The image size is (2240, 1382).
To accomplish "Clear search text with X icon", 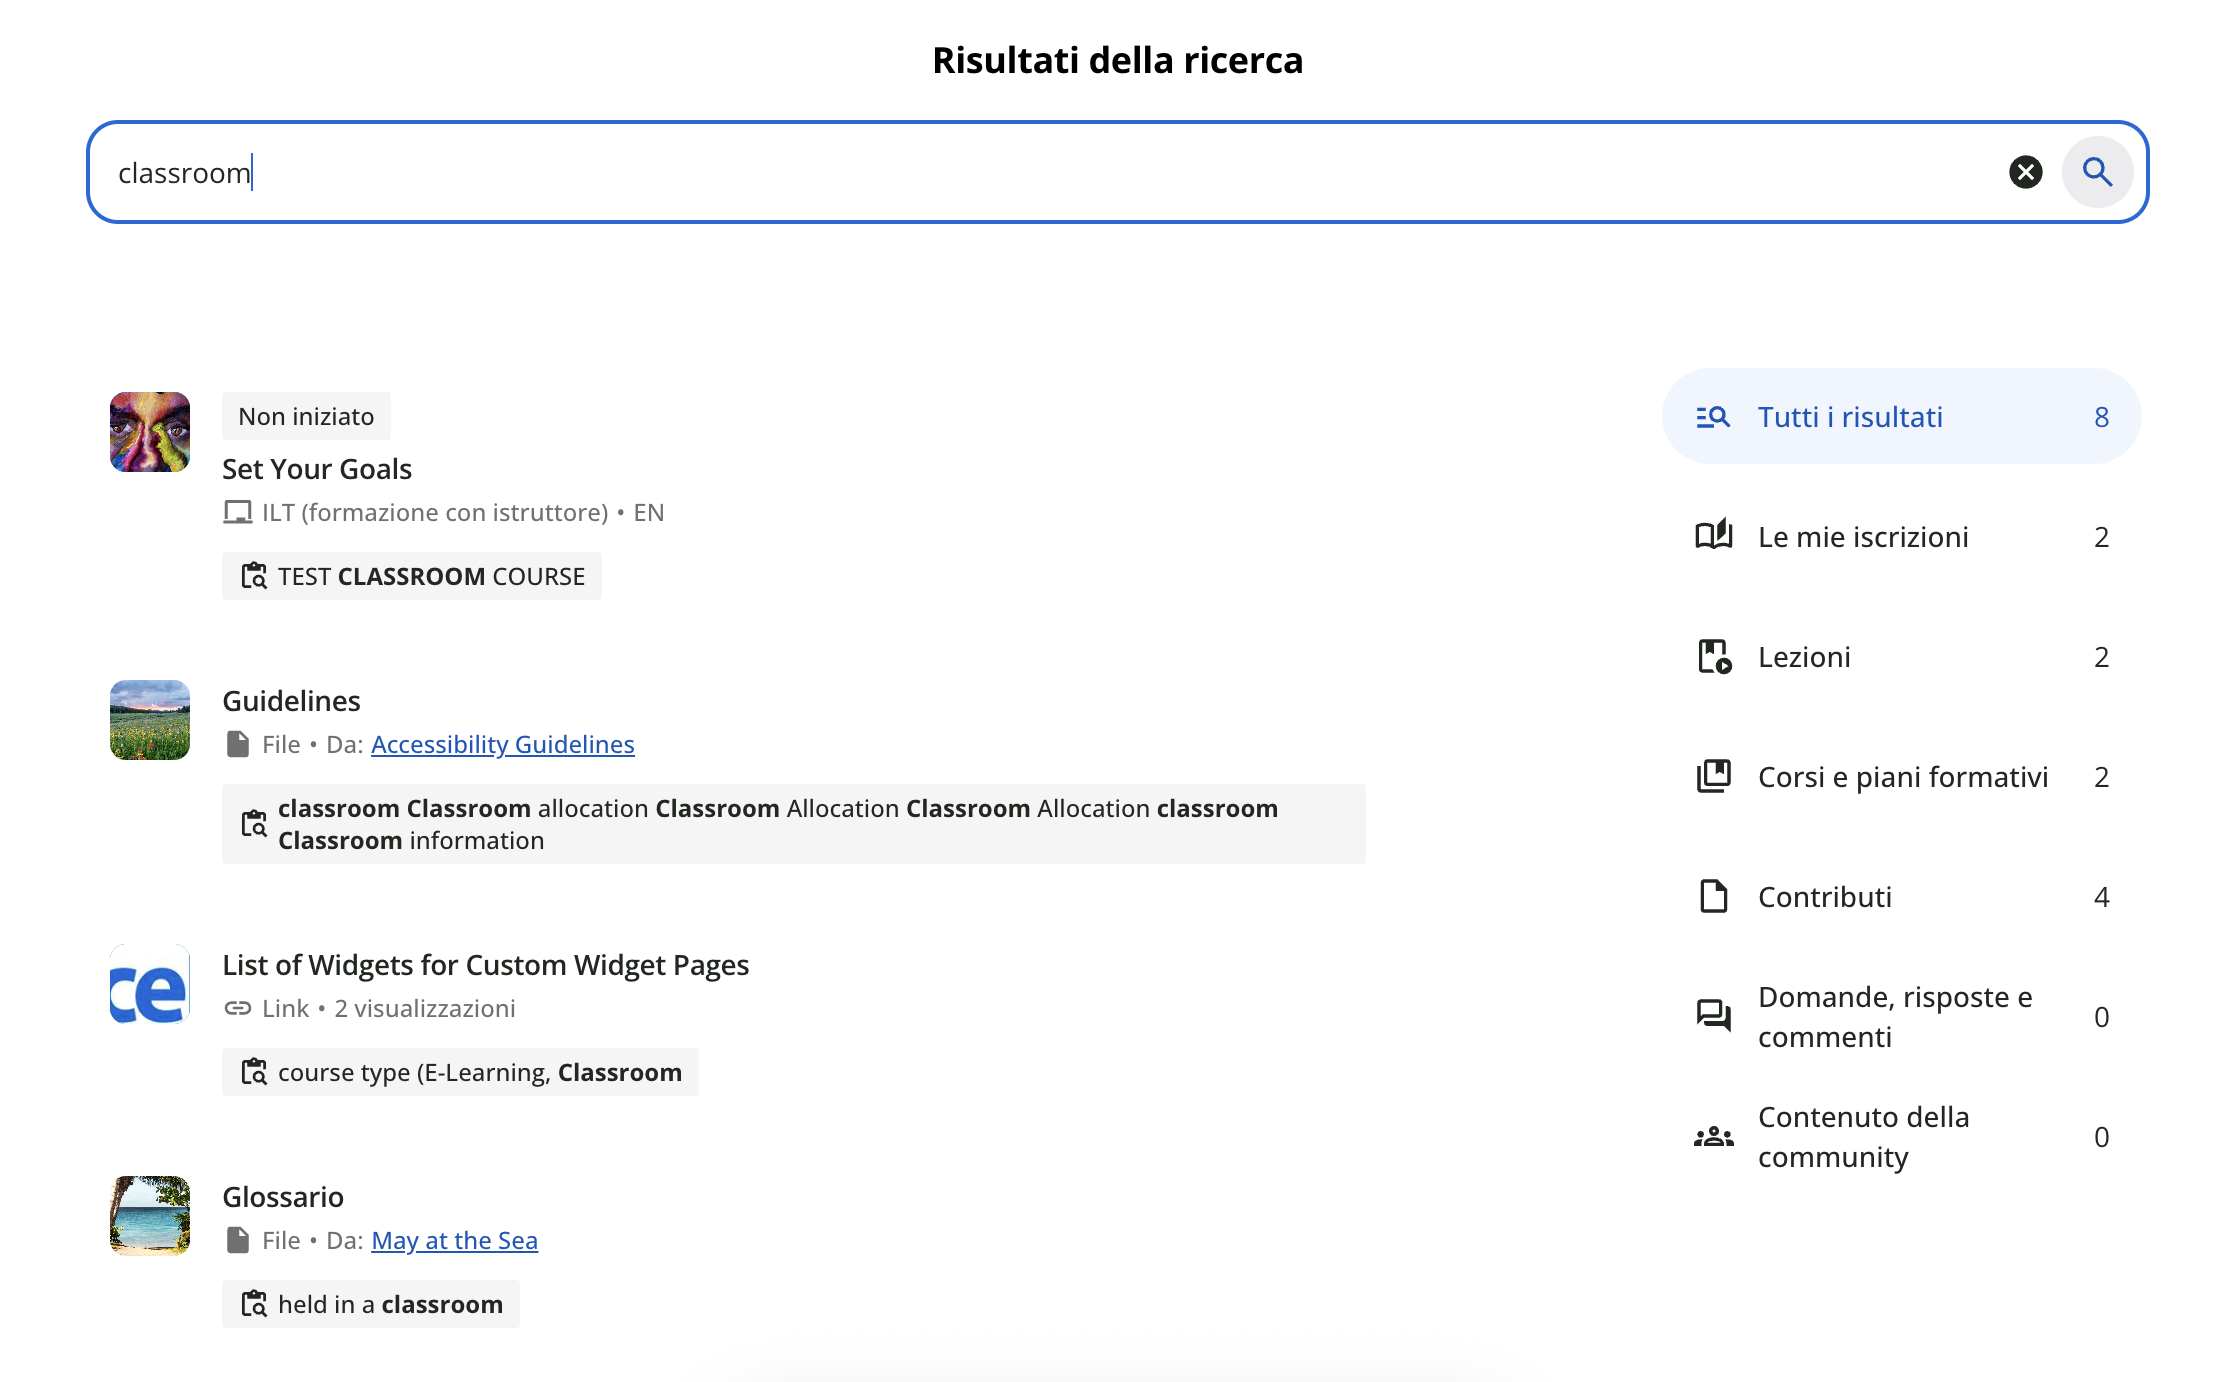I will pos(2025,172).
